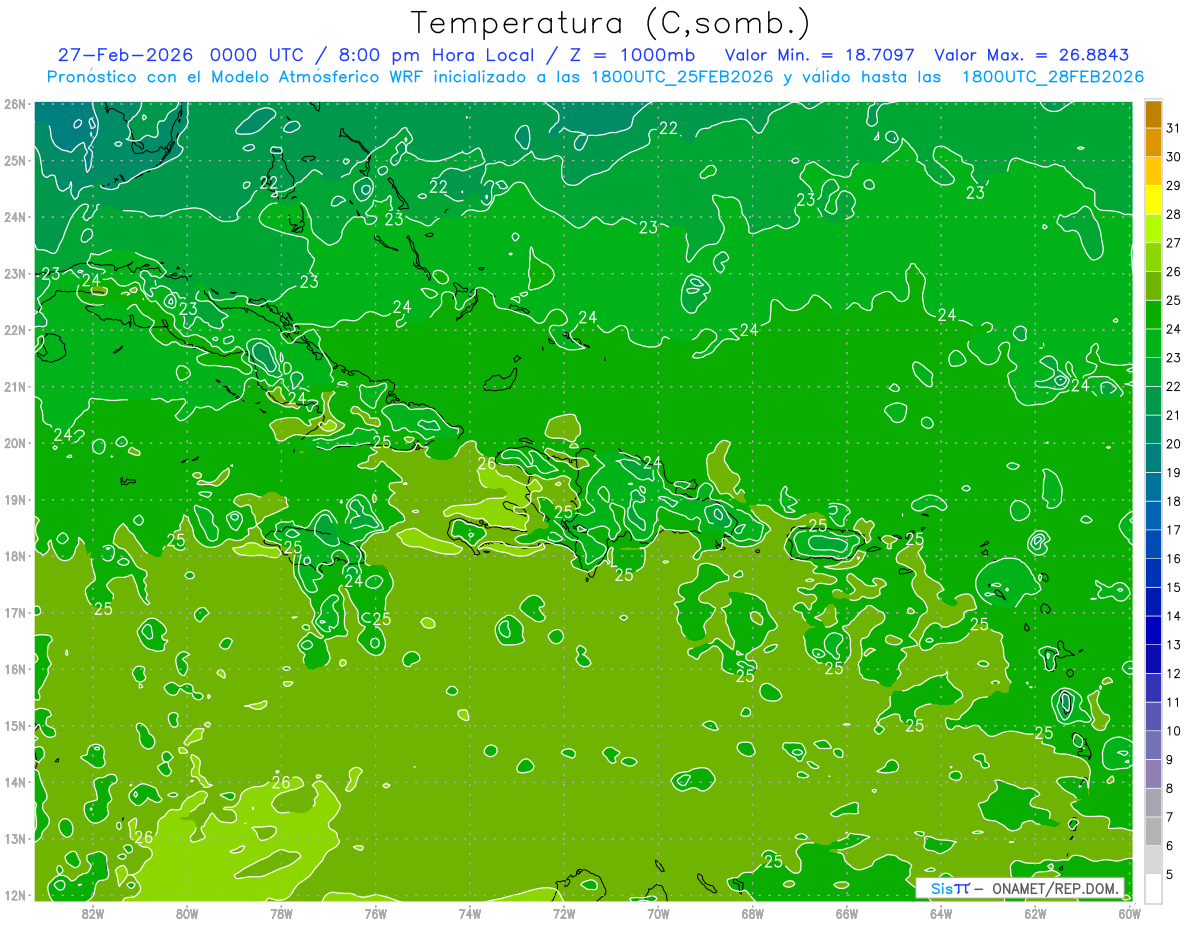Pick the purple legend swatch between 9 and 10

[1152, 745]
